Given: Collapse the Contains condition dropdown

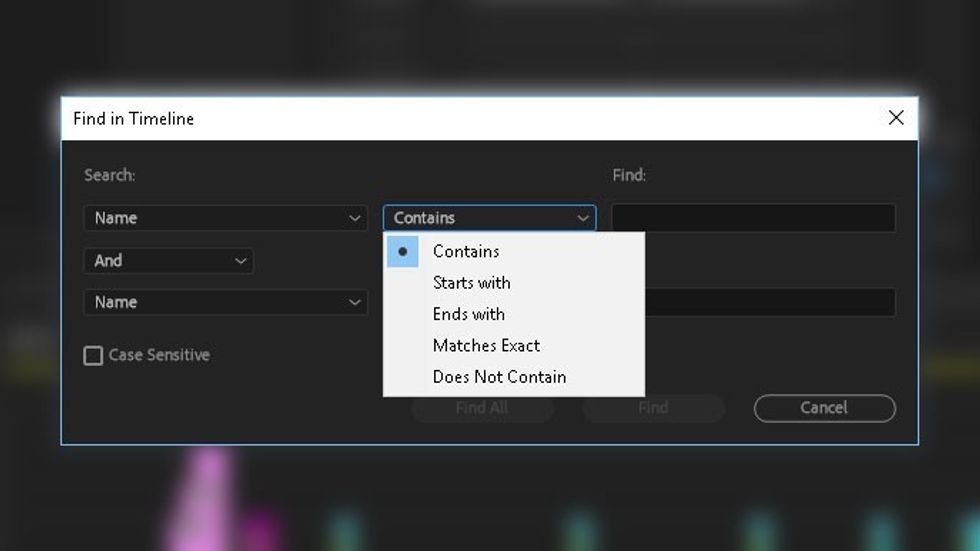Looking at the screenshot, I should coord(489,218).
